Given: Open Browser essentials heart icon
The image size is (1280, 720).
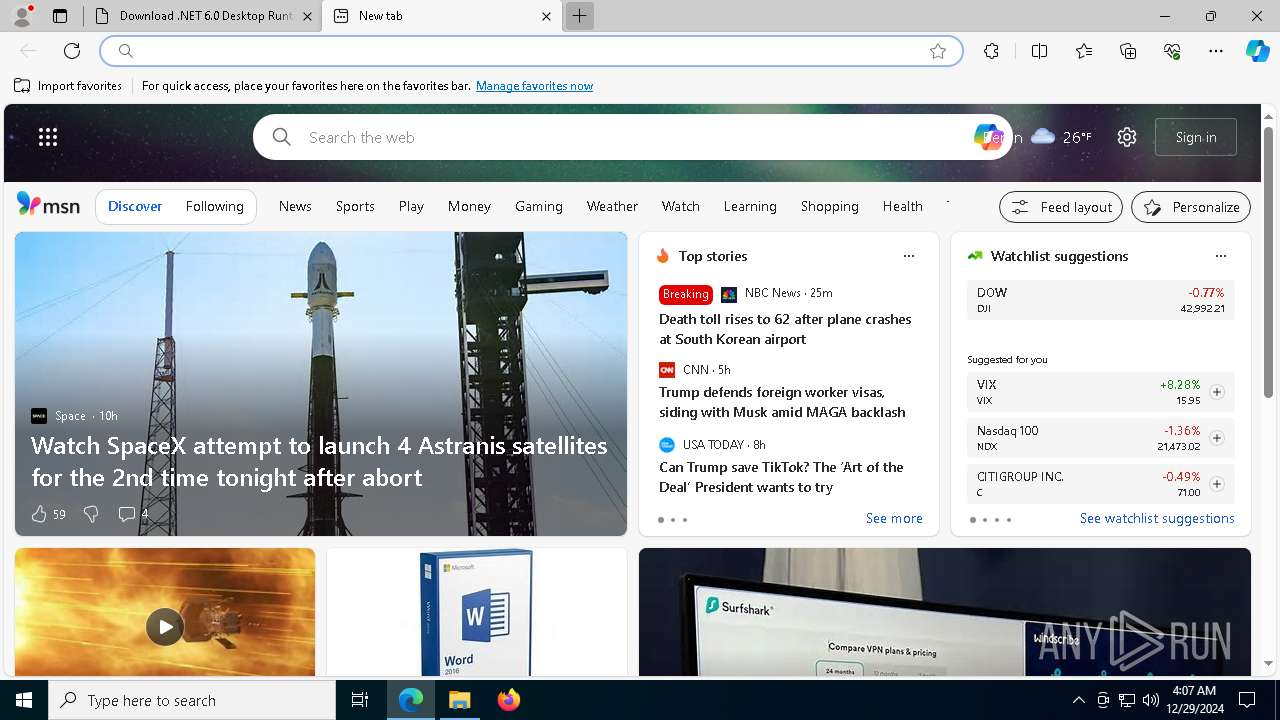Looking at the screenshot, I should click(x=1172, y=51).
